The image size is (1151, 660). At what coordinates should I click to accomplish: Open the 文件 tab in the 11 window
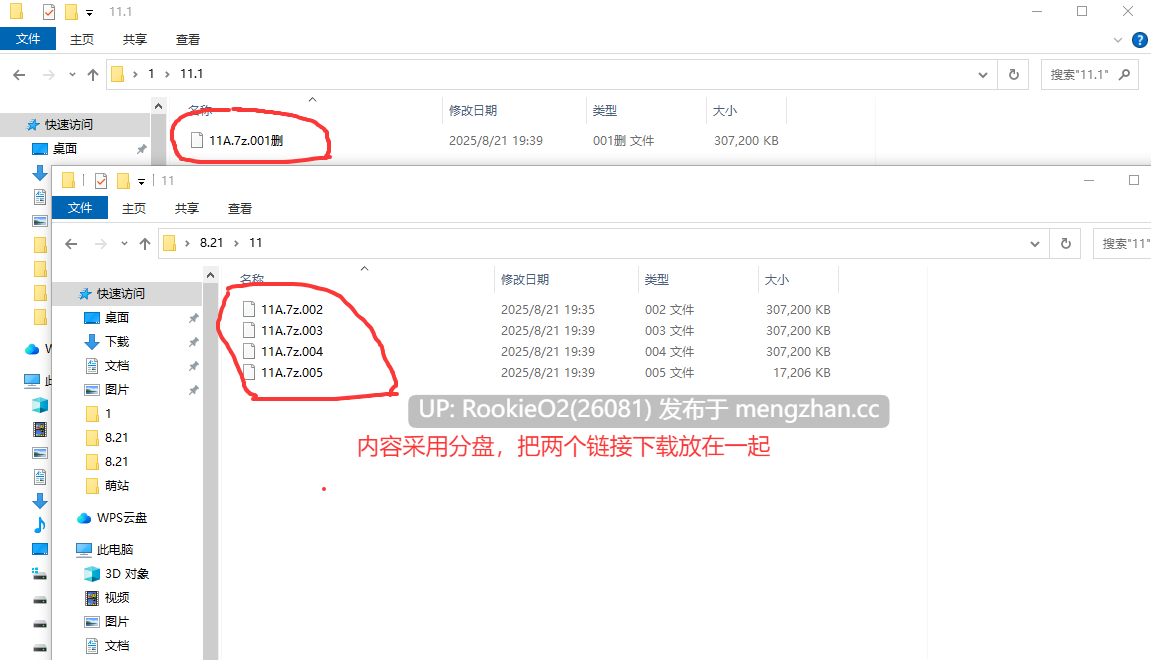pyautogui.click(x=80, y=208)
